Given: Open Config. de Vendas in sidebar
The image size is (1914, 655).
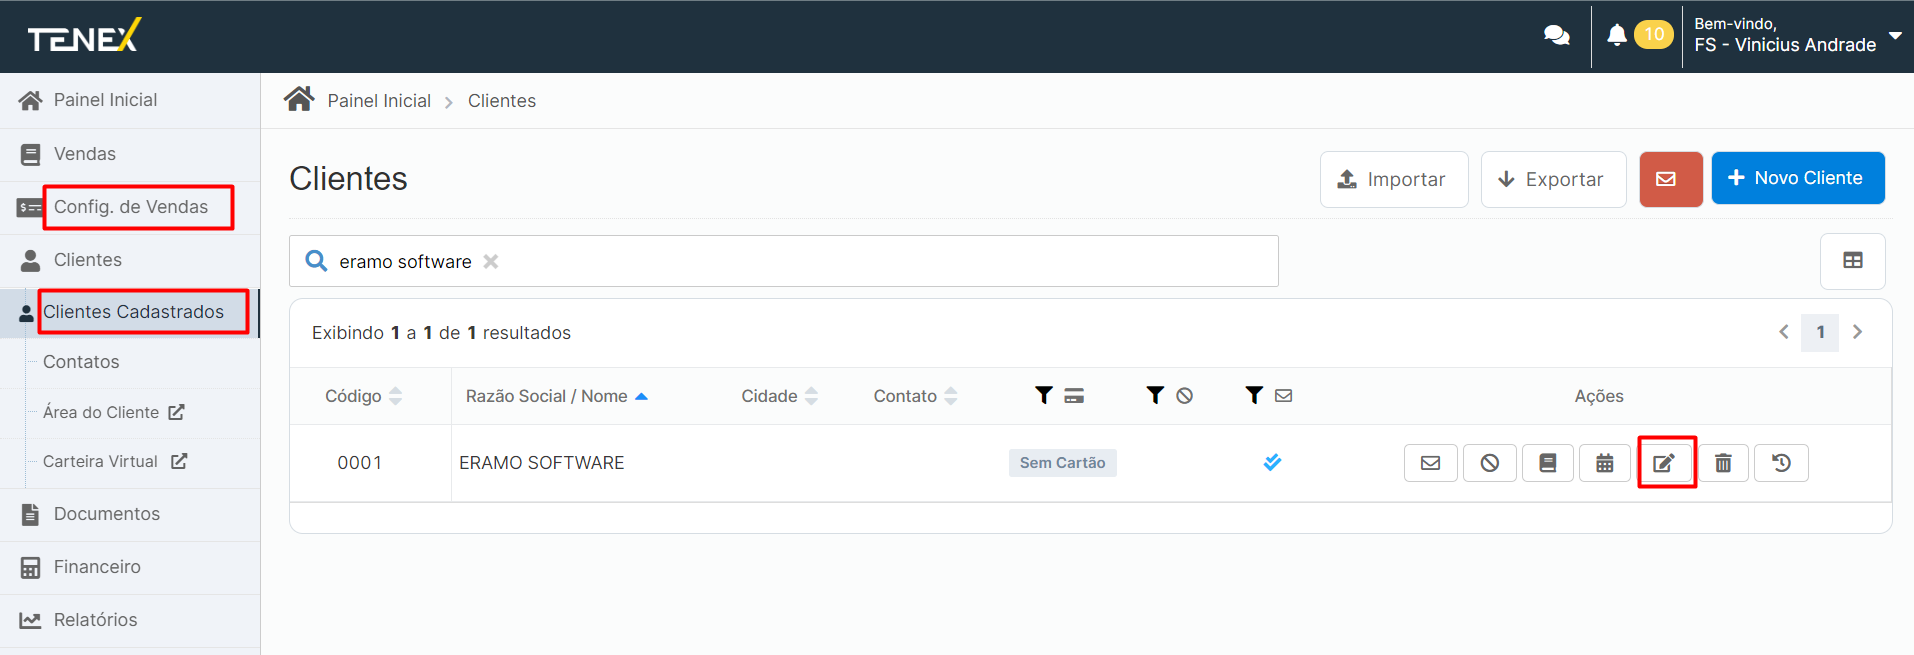Looking at the screenshot, I should pos(131,207).
